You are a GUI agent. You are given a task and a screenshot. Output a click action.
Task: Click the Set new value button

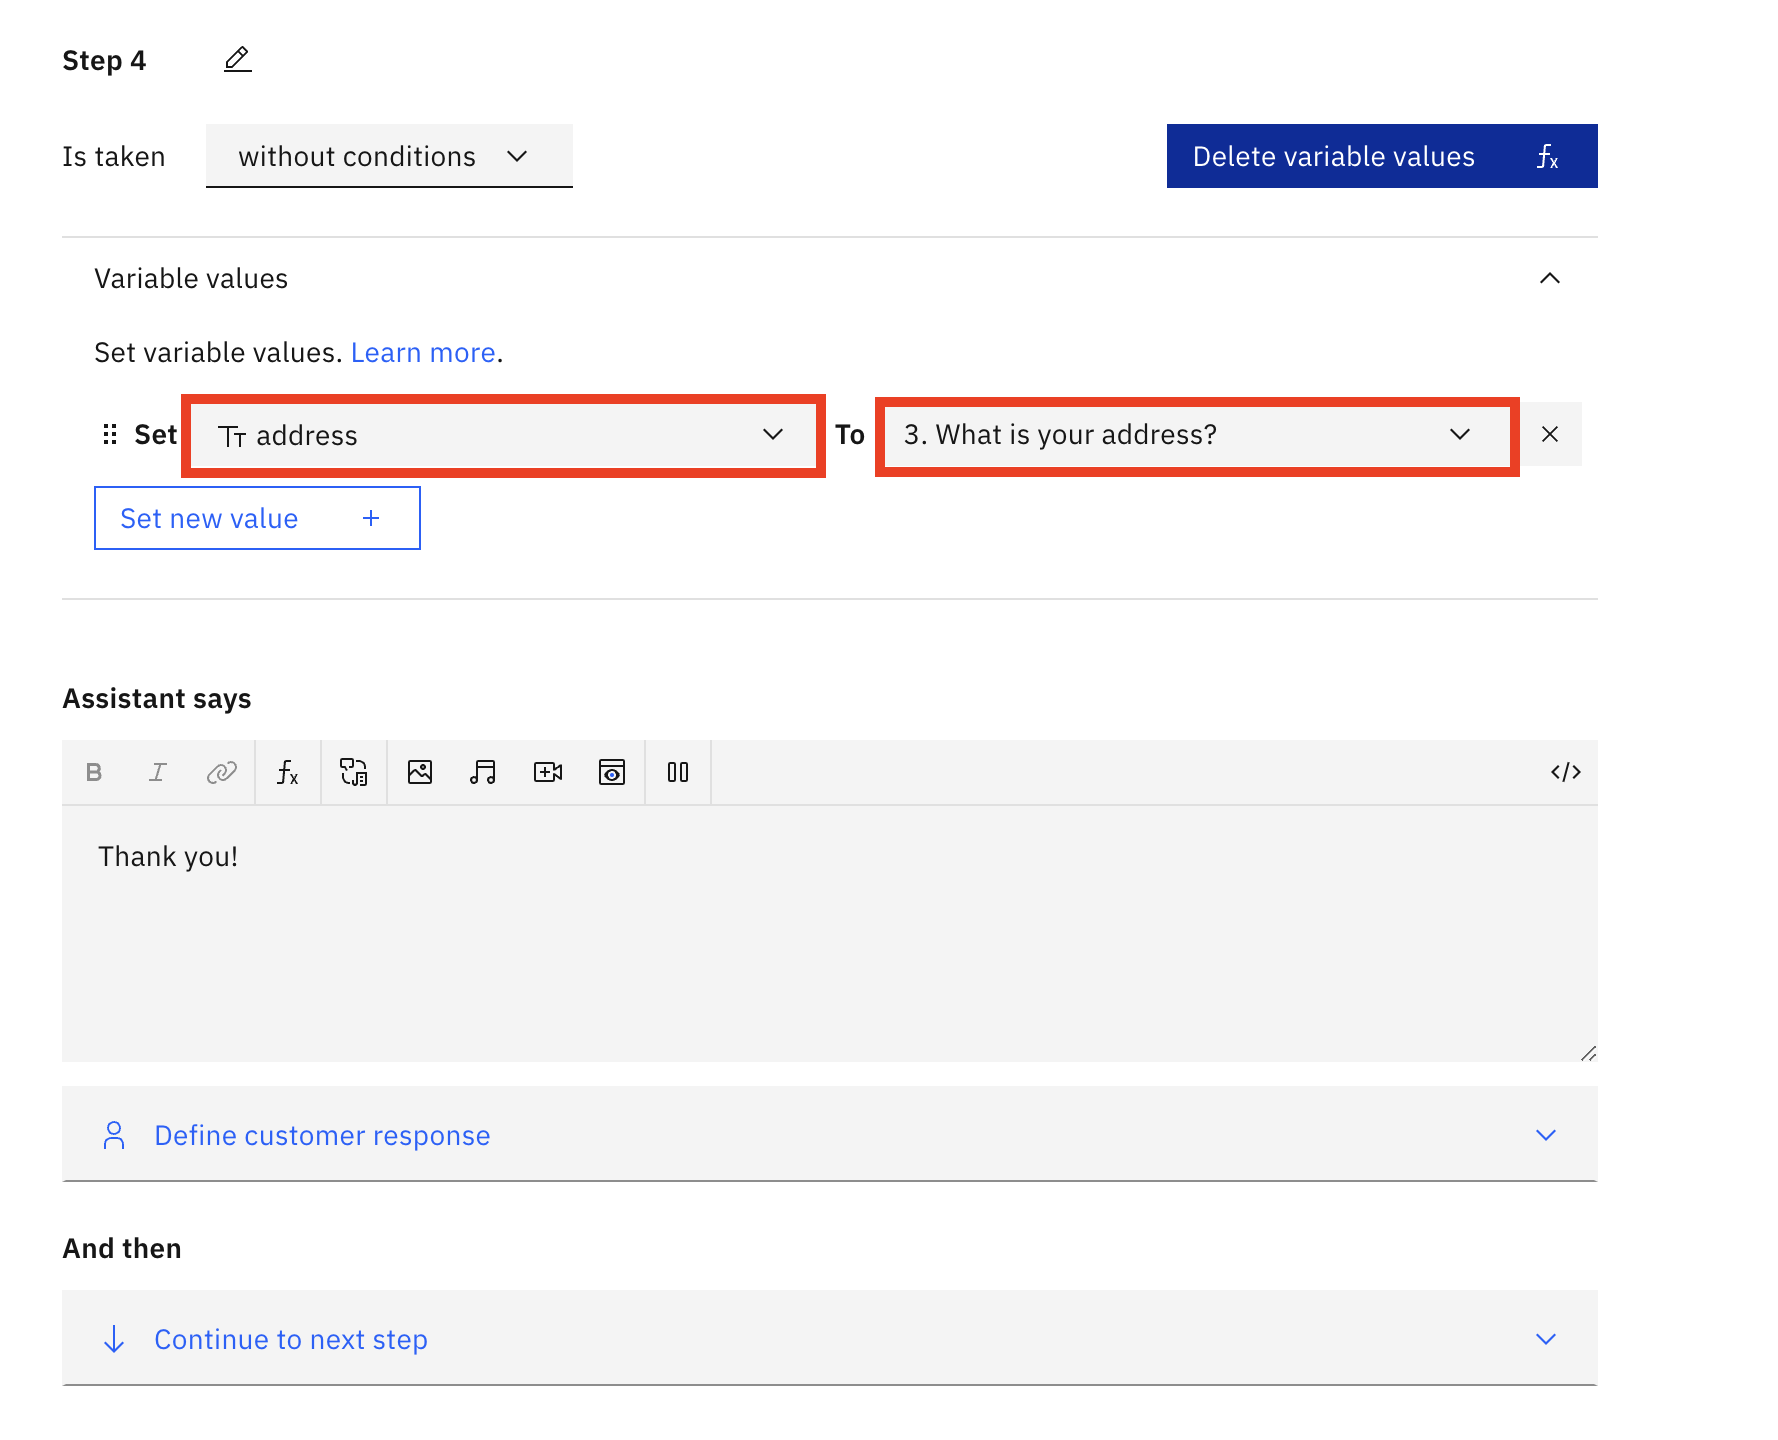(x=257, y=518)
